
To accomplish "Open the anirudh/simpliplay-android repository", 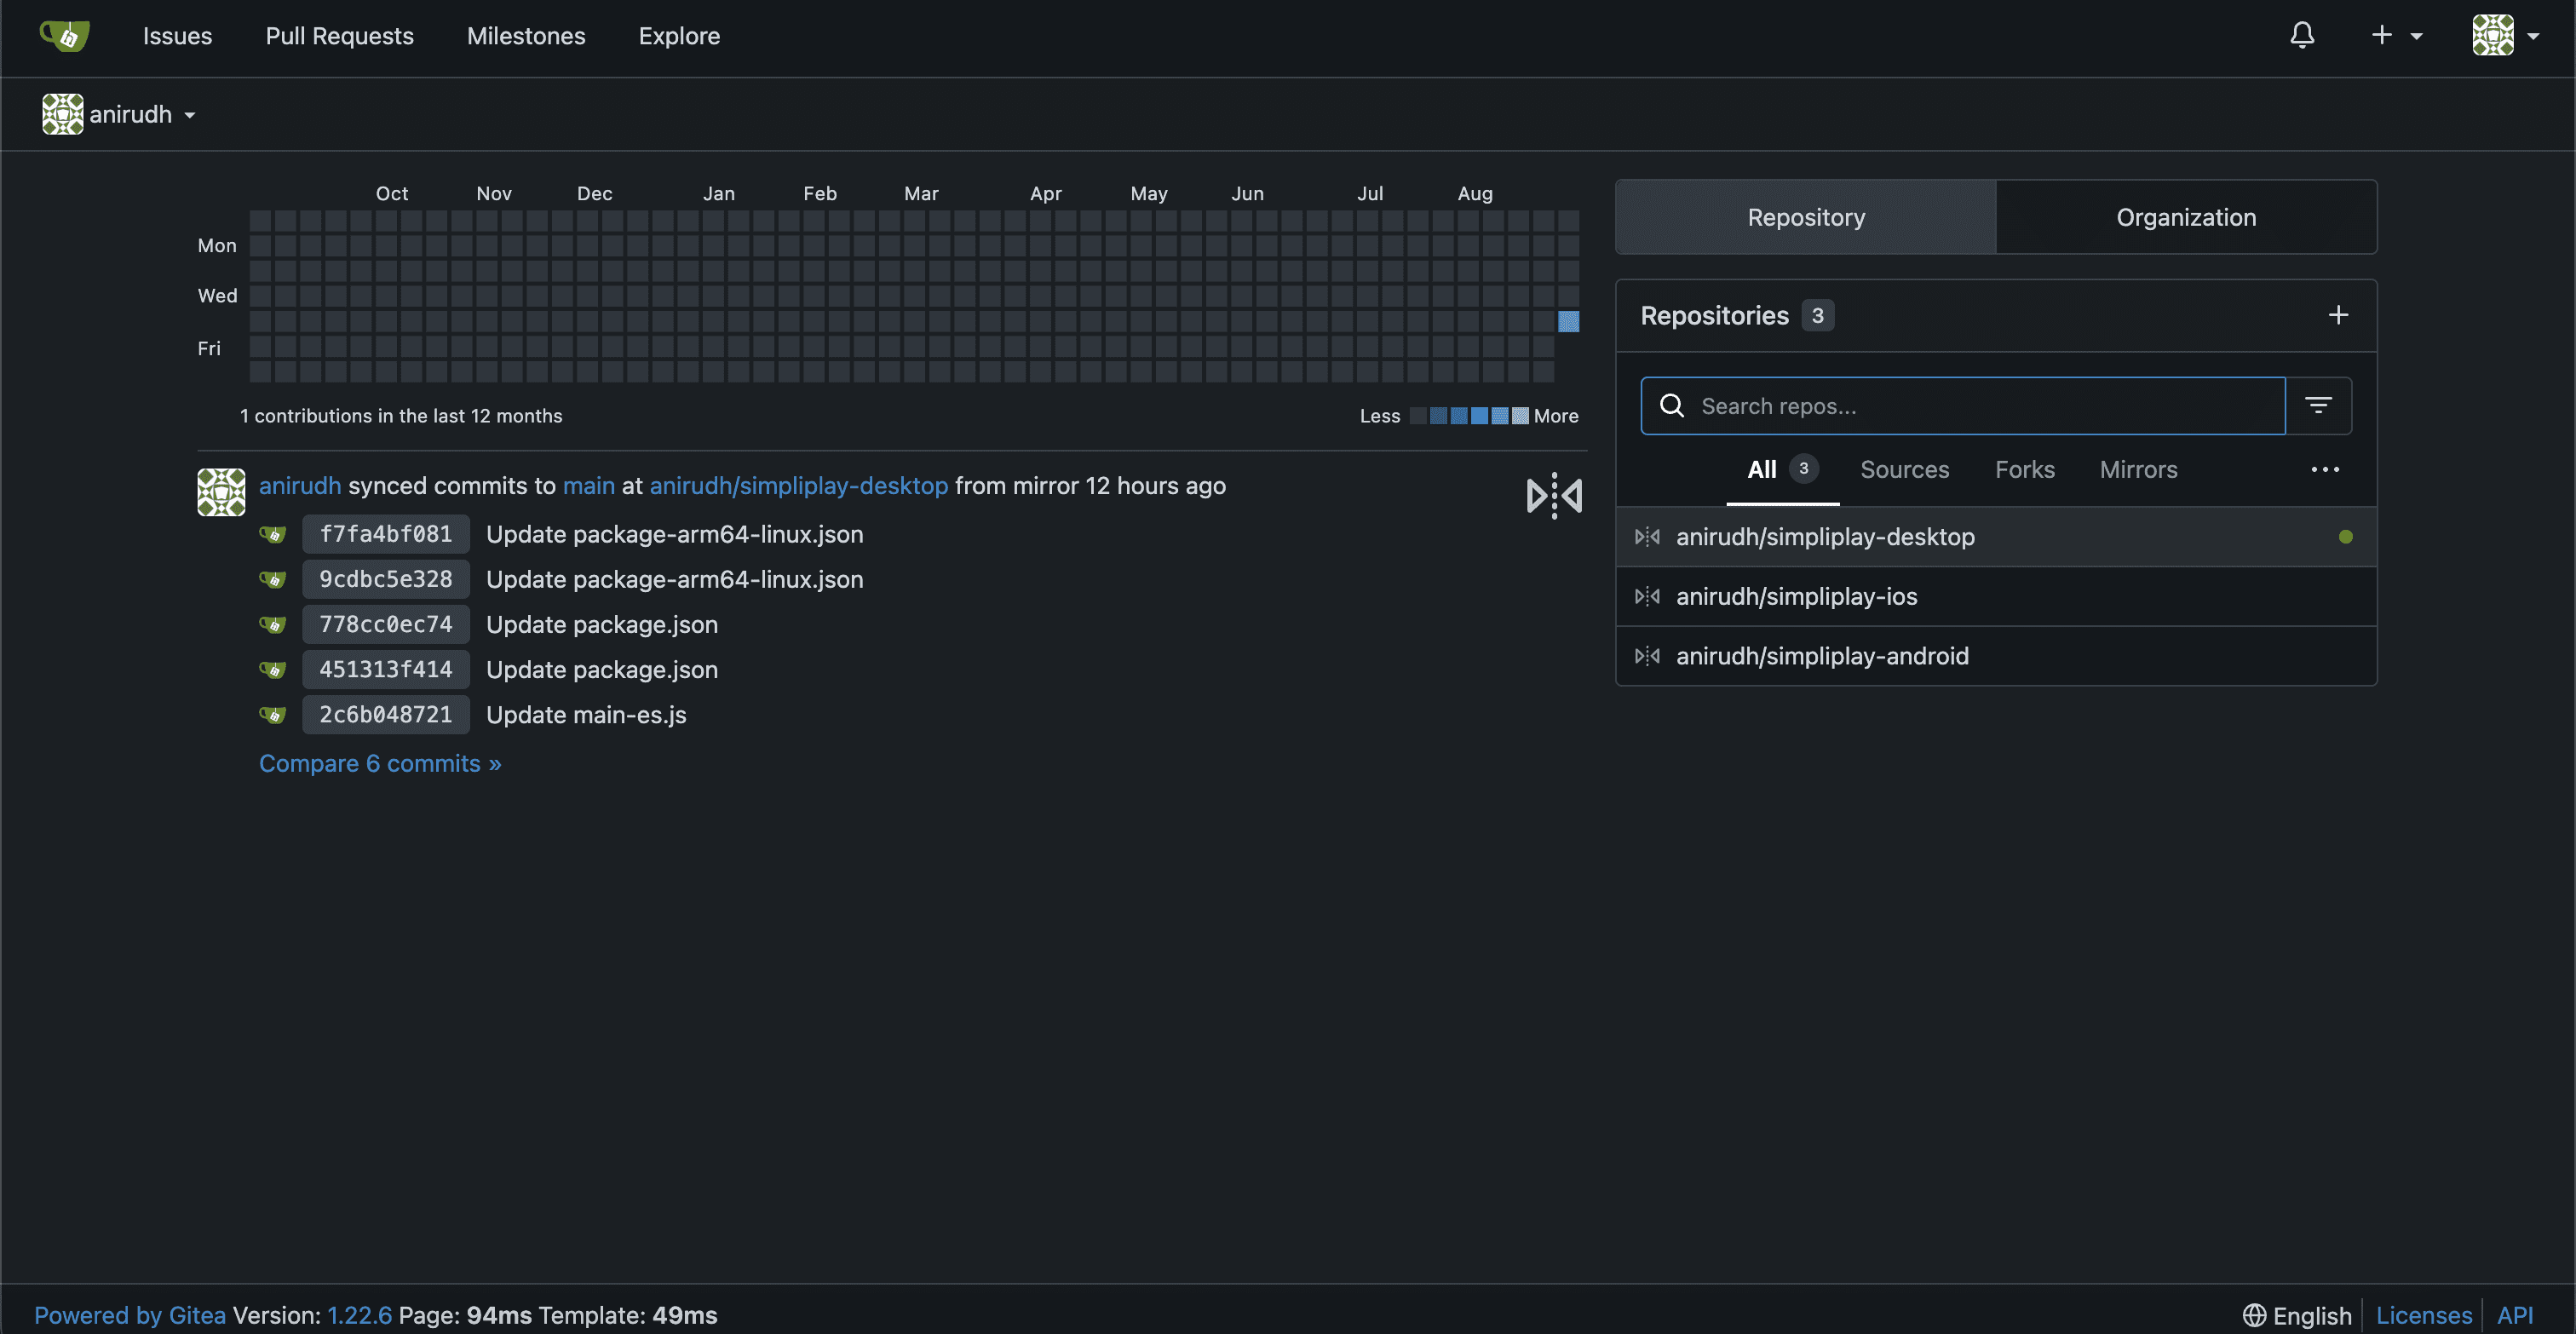I will point(1823,655).
